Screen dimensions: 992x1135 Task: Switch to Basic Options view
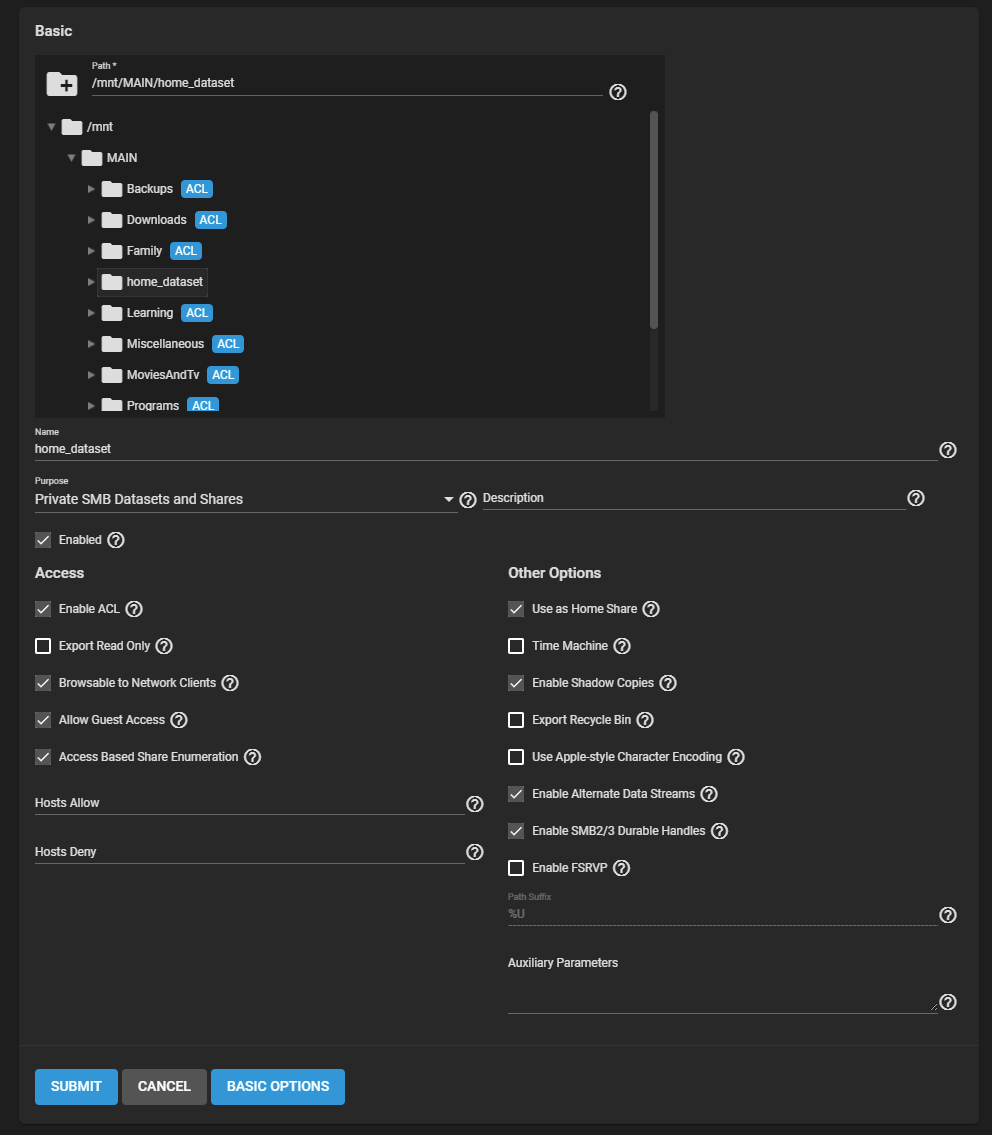[x=278, y=1086]
